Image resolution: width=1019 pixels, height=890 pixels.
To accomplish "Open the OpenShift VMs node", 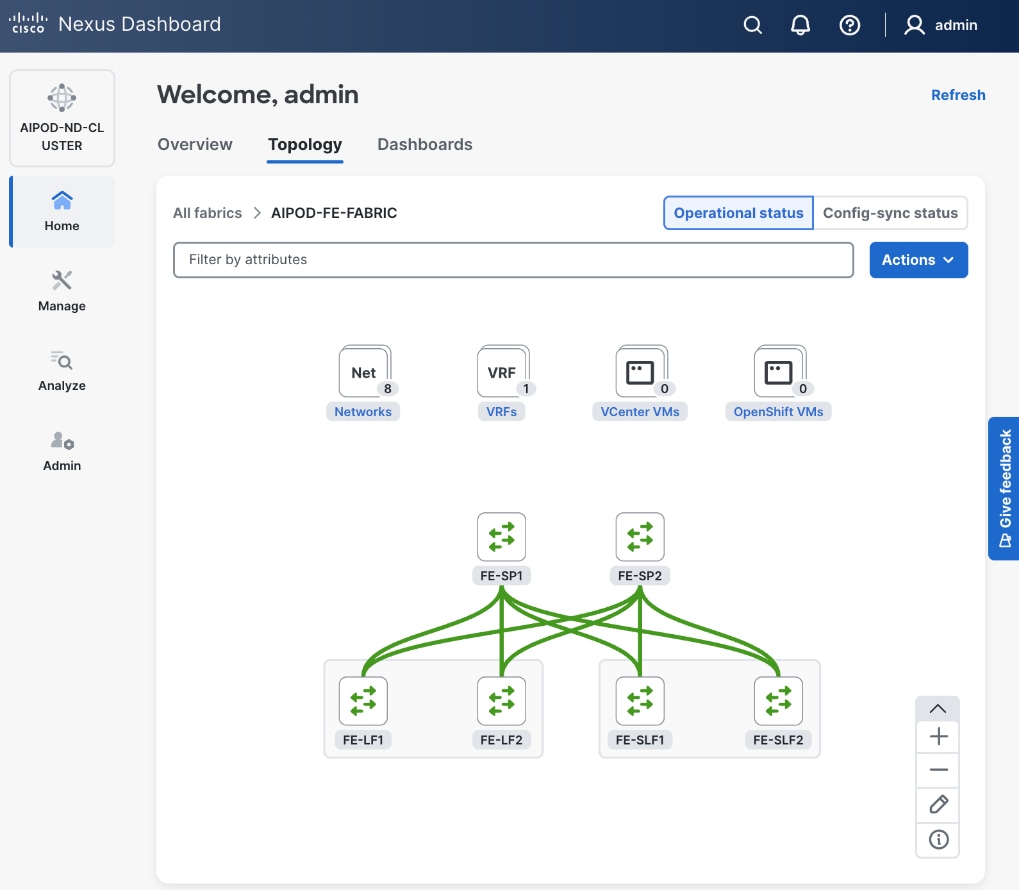I will 778,371.
